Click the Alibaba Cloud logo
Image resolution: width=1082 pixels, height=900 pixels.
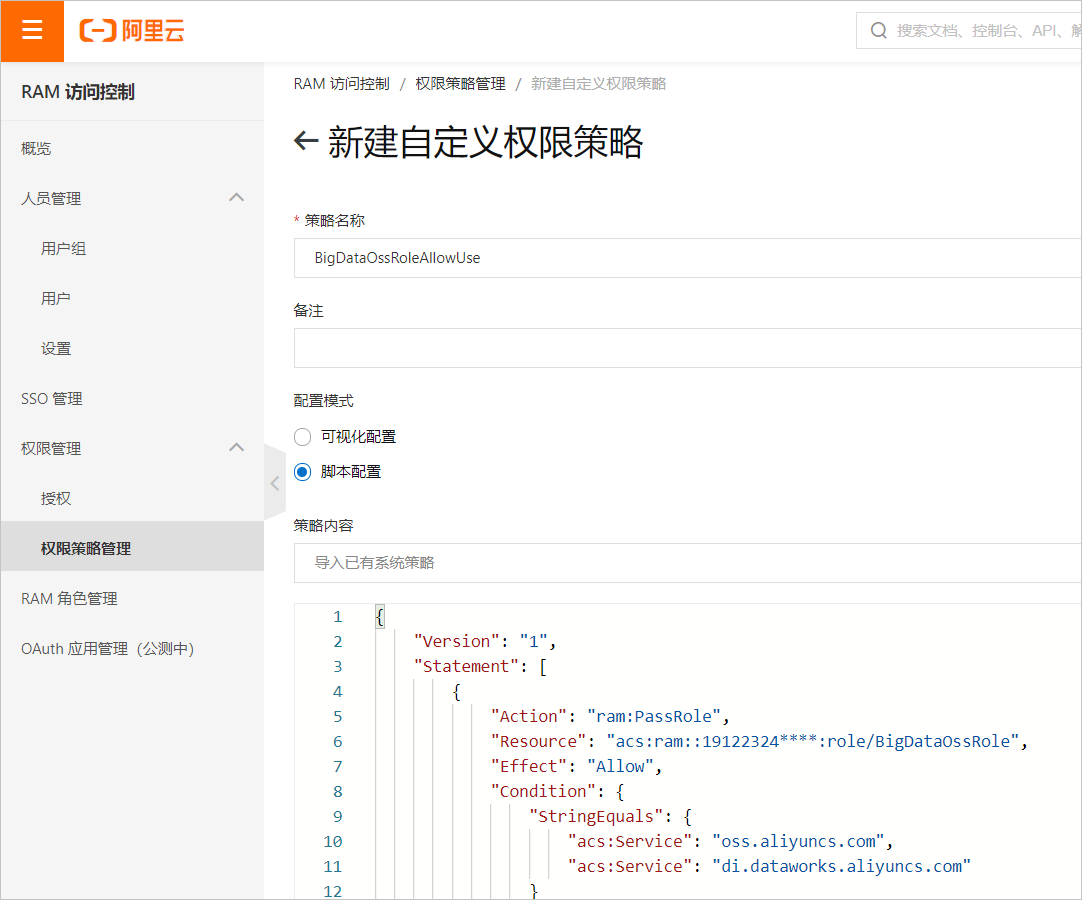tap(132, 30)
